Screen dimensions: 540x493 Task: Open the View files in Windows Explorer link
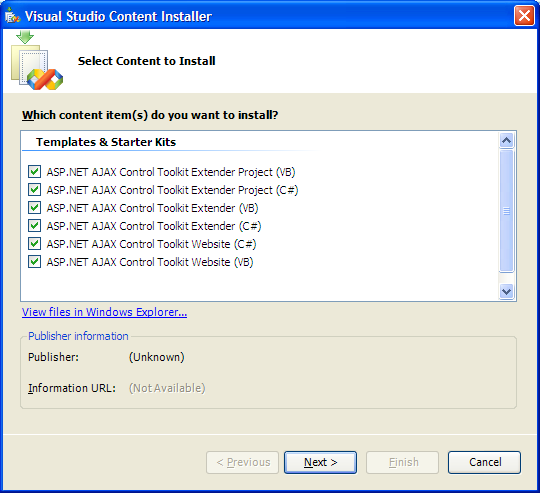(104, 312)
